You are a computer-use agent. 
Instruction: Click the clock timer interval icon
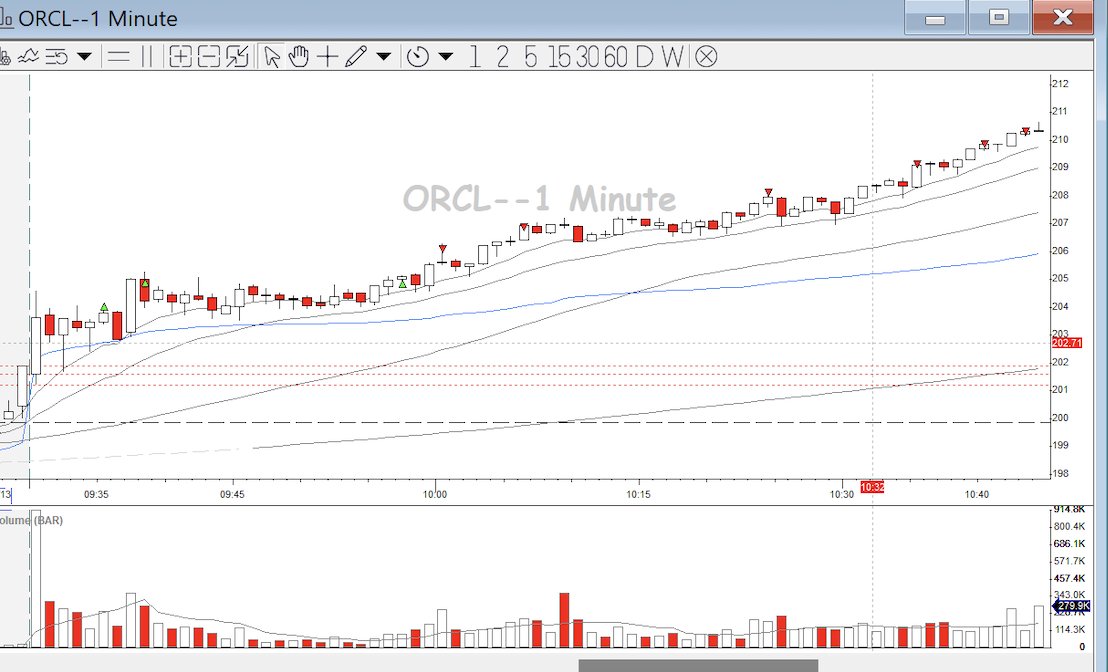(x=418, y=56)
